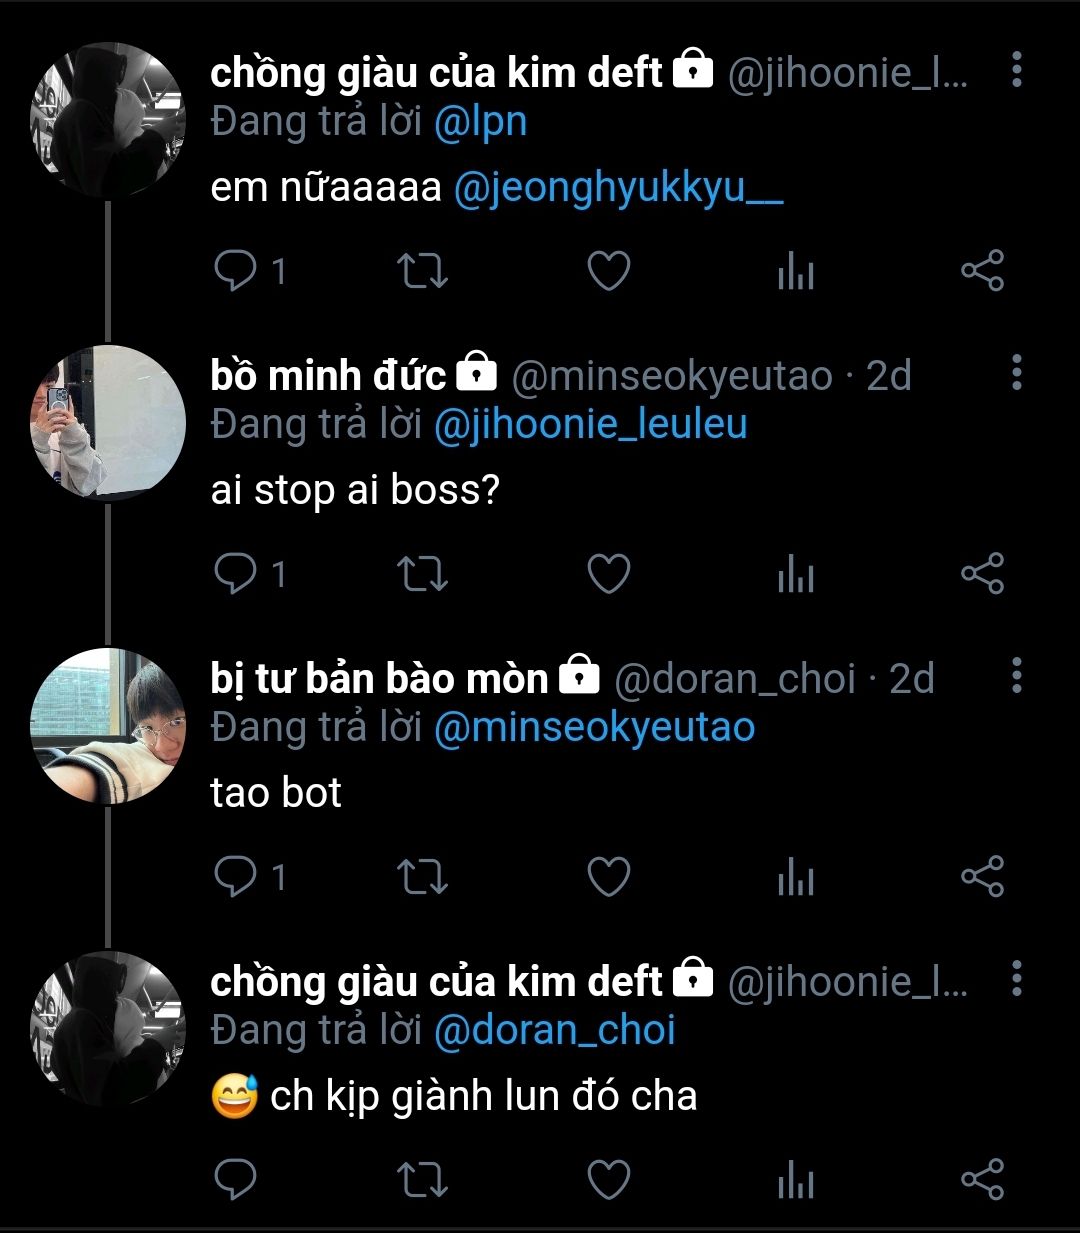Open the @minseokyeutao reply-to link
The height and width of the screenshot is (1233, 1080).
tap(594, 727)
